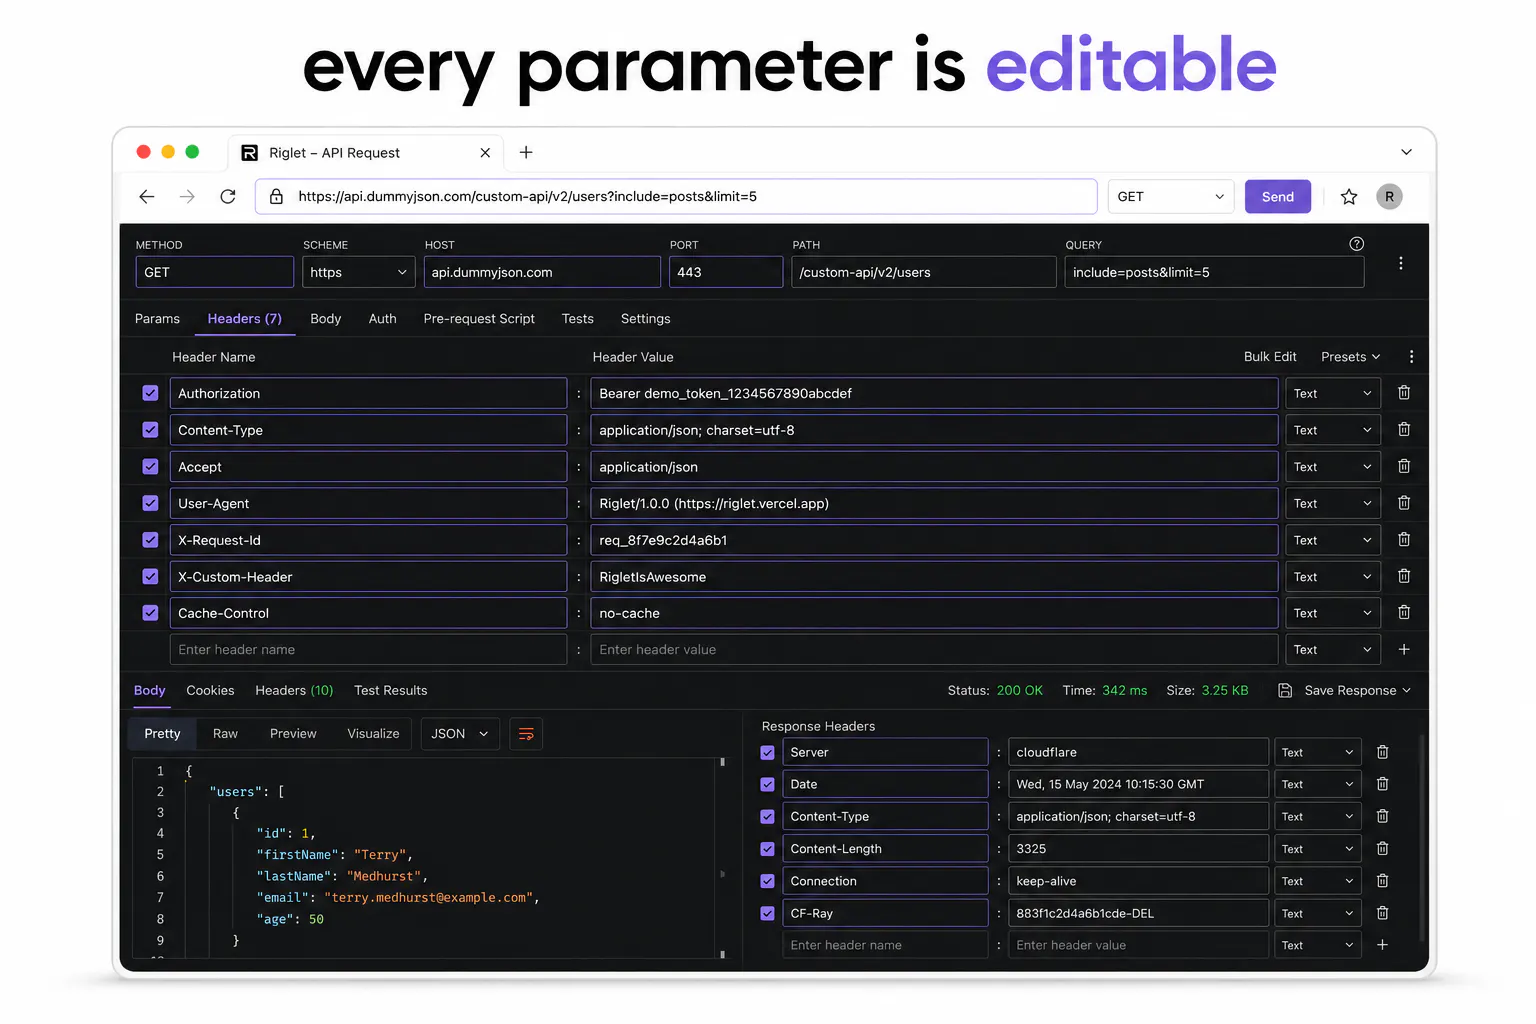This screenshot has height=1024, width=1536.
Task: Delete the Cache-Control header row
Action: [x=1404, y=613]
